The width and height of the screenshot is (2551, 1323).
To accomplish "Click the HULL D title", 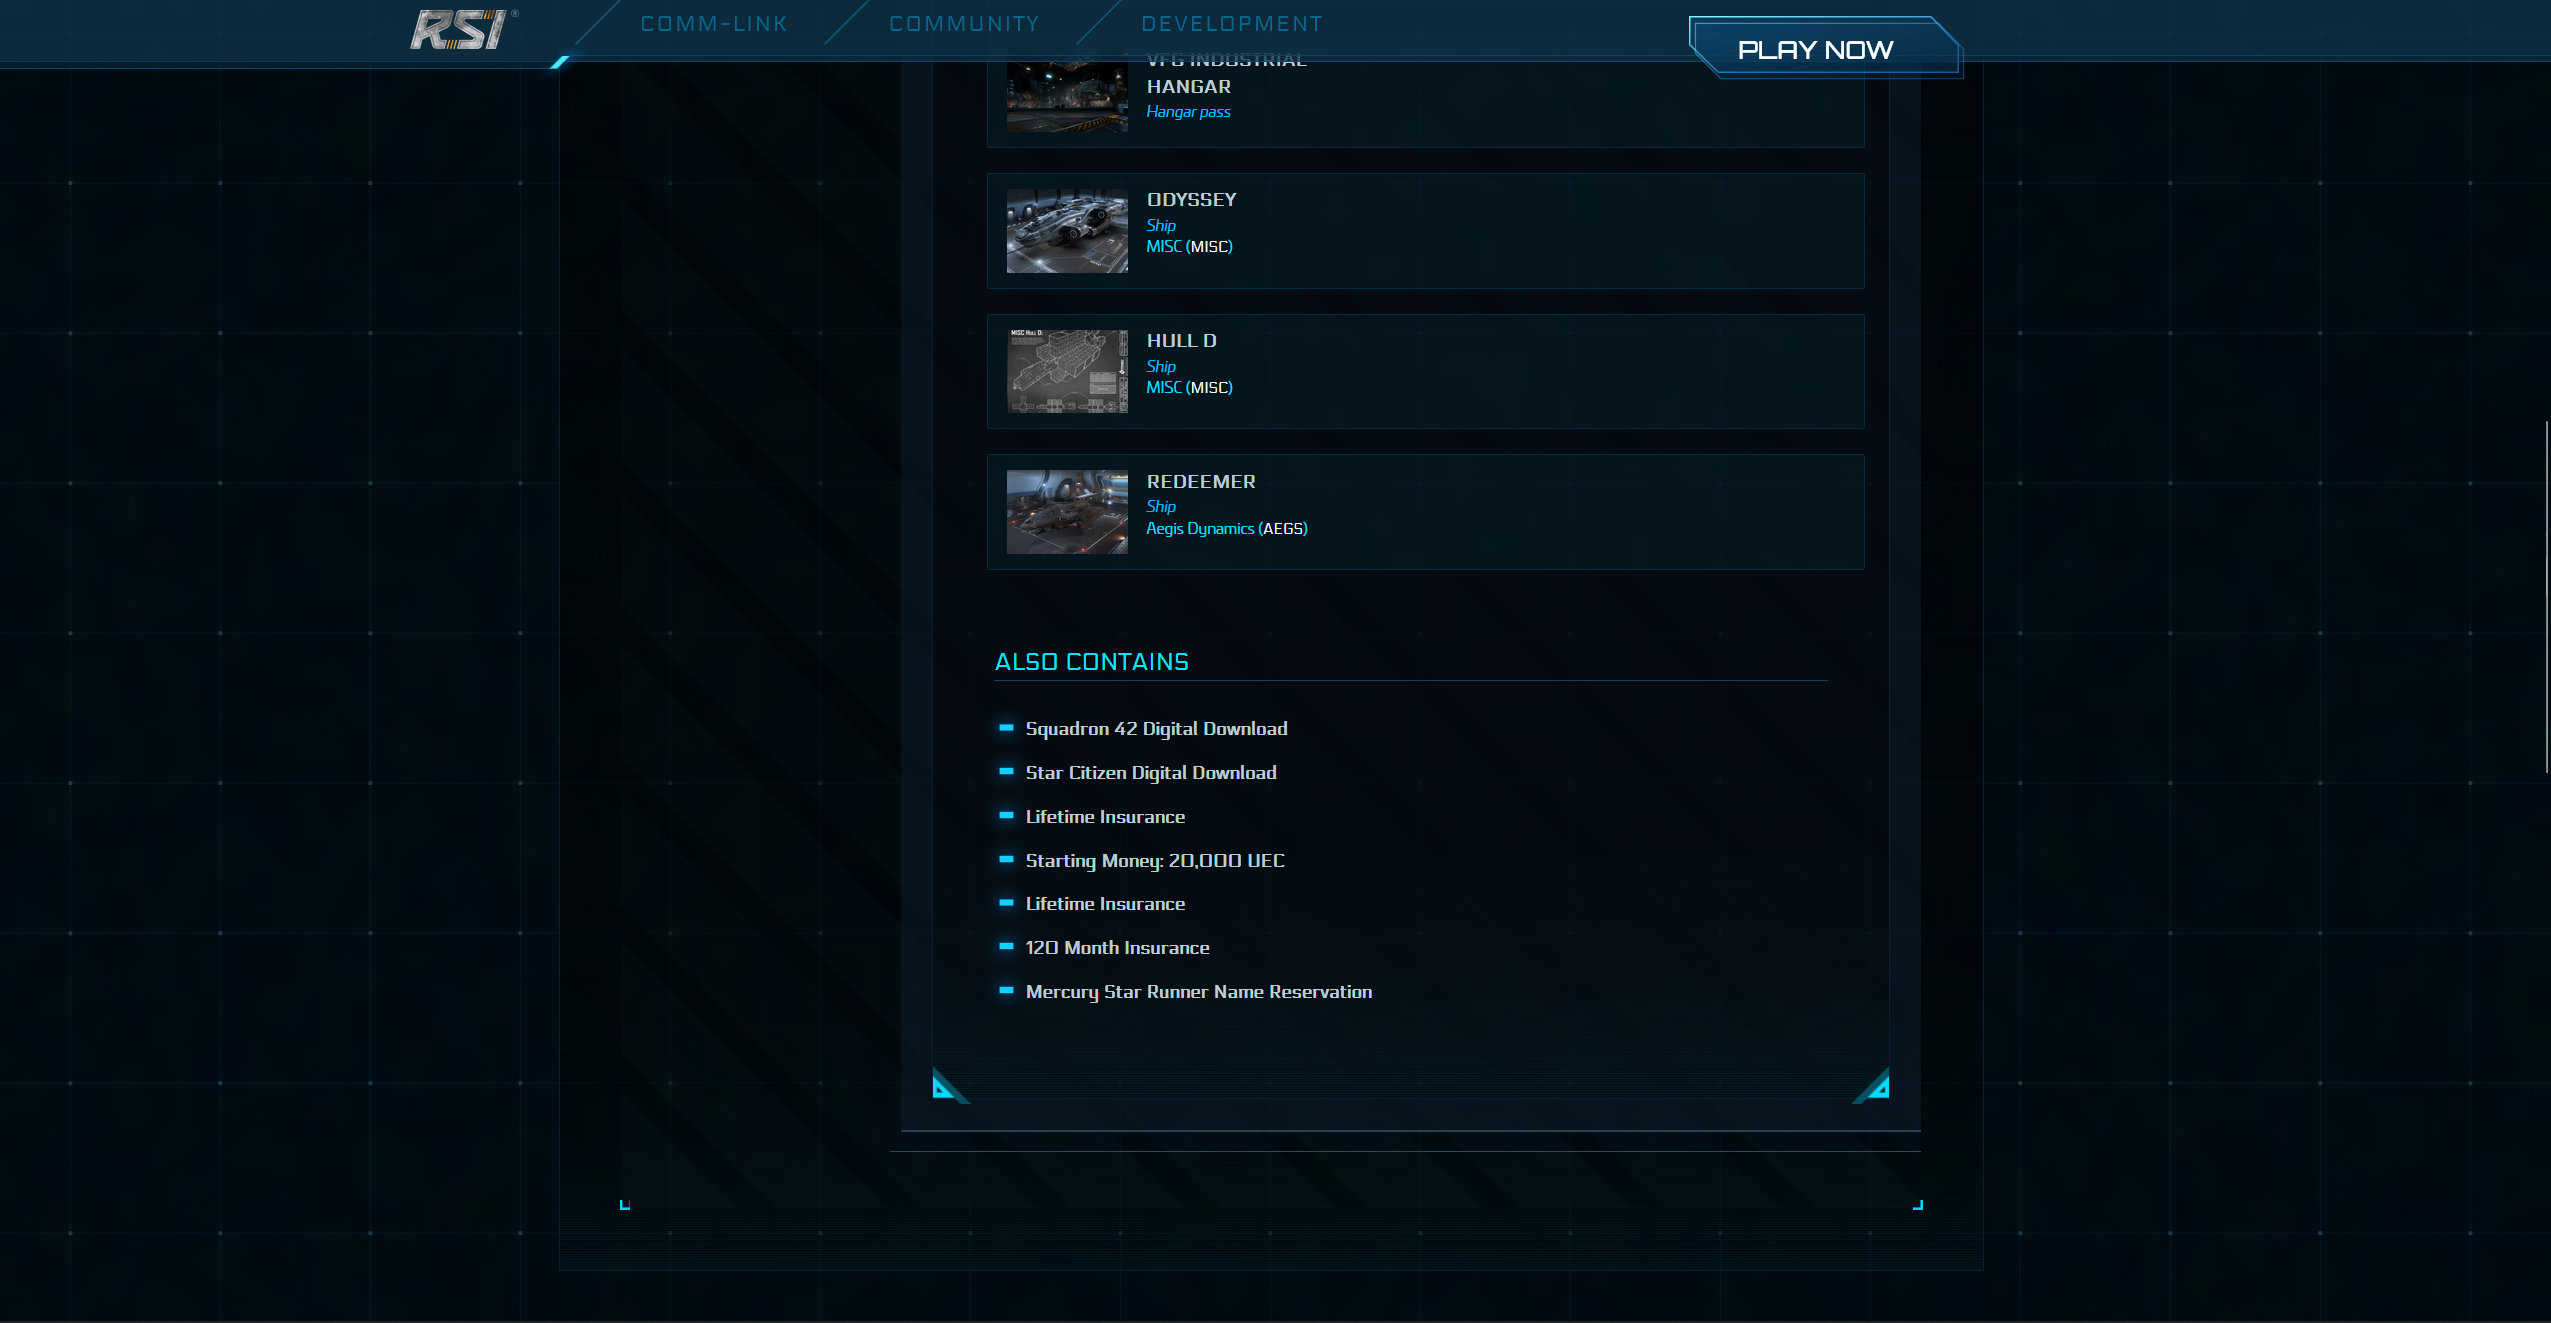I will pos(1181,341).
